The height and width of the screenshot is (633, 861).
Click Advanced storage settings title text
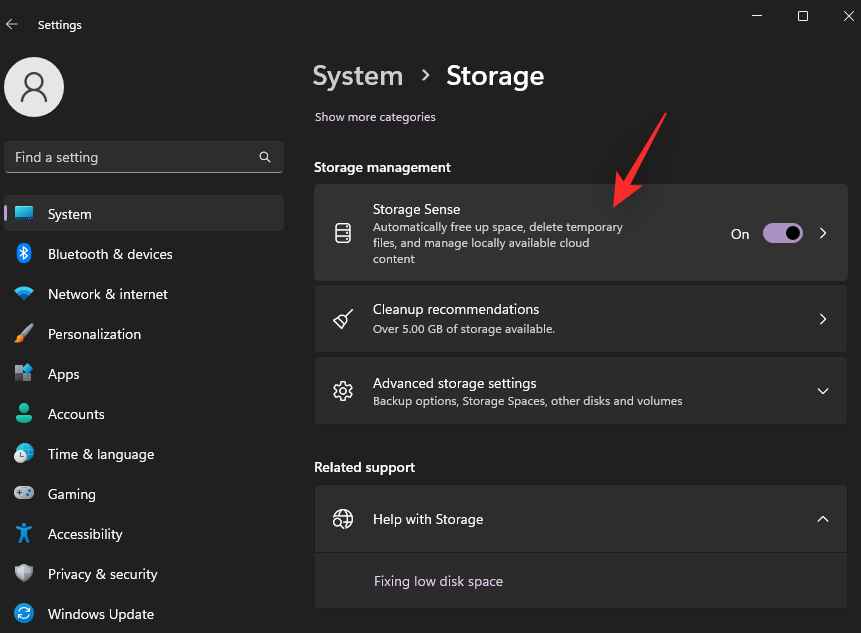[454, 383]
